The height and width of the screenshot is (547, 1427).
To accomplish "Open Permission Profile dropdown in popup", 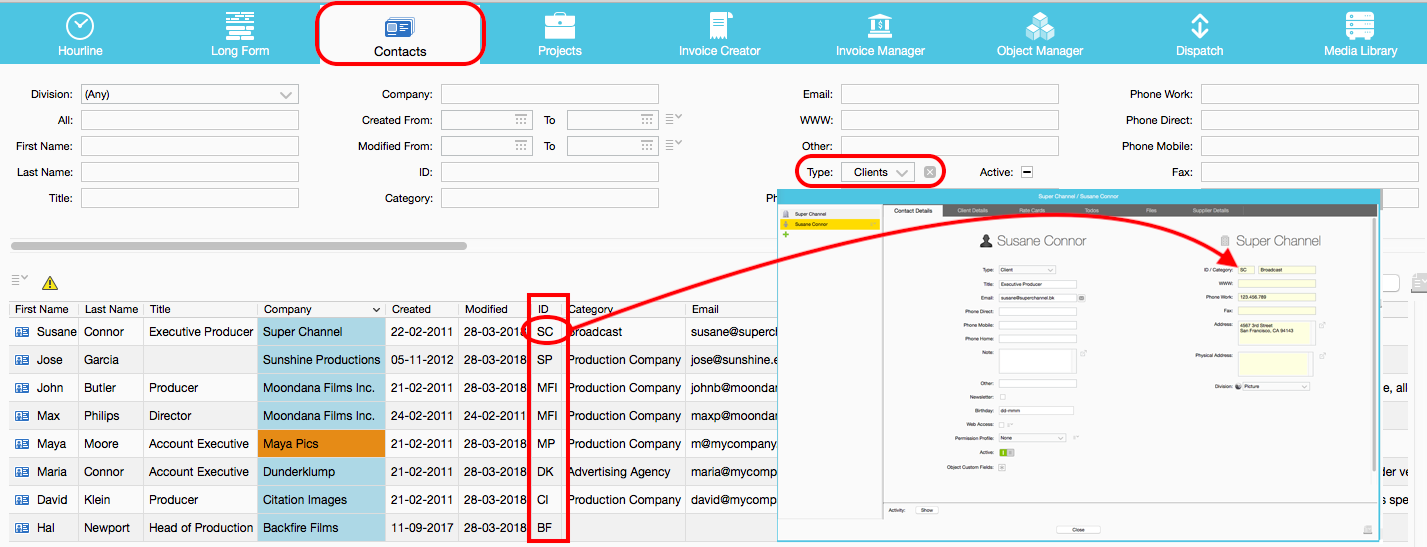I will tap(1032, 438).
